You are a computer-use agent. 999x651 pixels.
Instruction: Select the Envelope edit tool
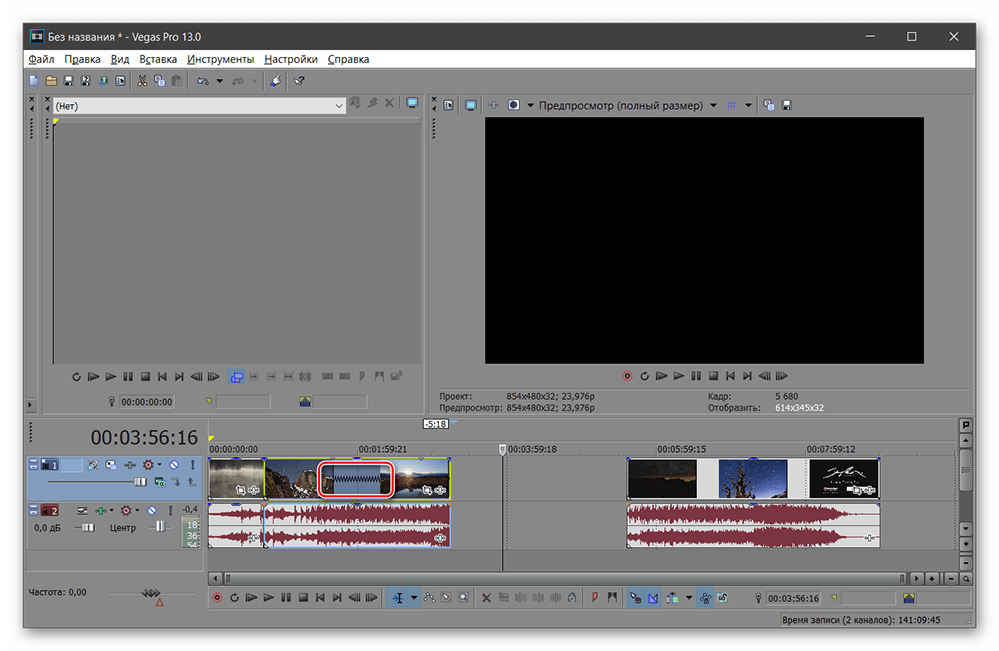pyautogui.click(x=429, y=597)
